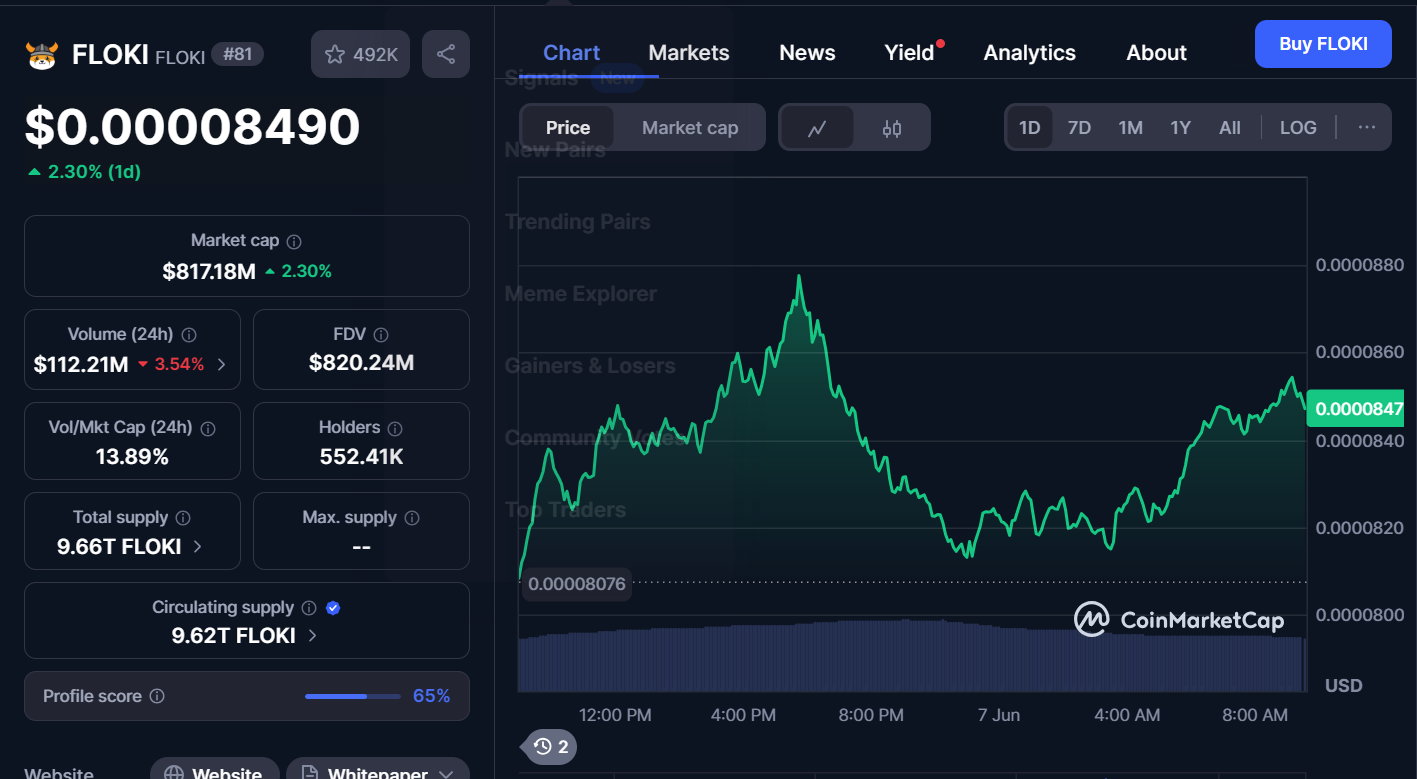
Task: Open the share icon button
Action: 446,54
